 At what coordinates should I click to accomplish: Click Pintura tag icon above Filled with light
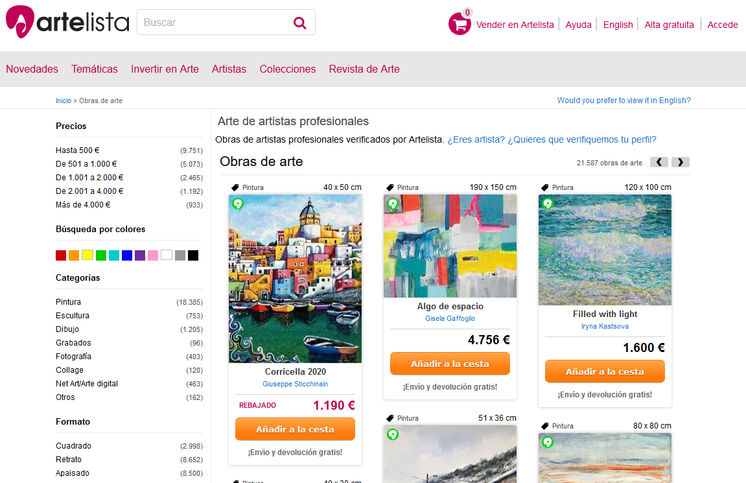tap(545, 187)
